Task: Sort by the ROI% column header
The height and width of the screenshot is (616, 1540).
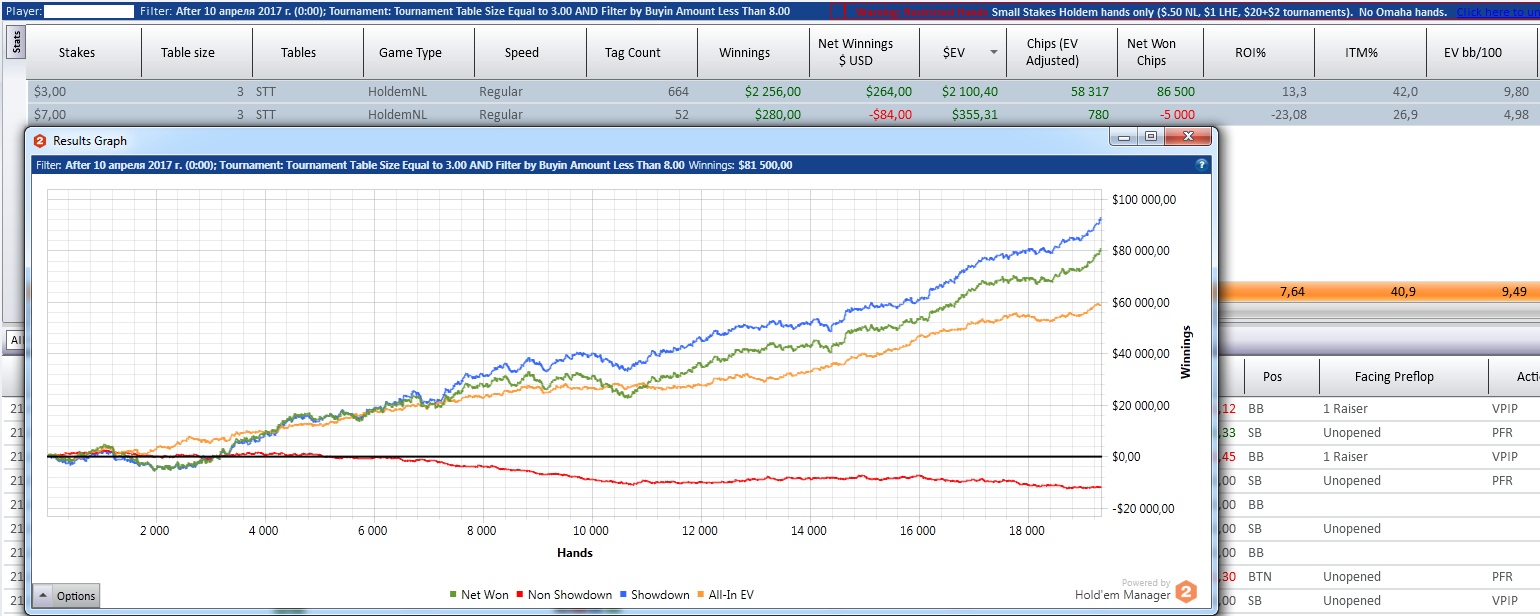Action: [1250, 53]
